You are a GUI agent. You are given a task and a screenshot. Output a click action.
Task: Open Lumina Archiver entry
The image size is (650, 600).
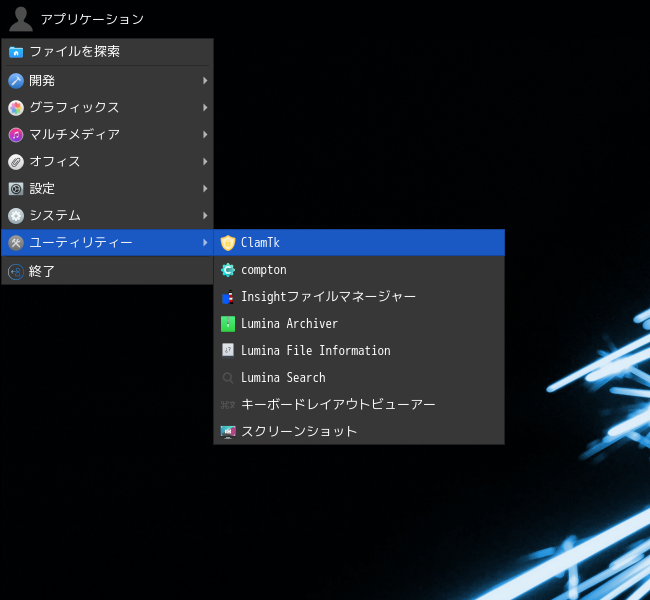(359, 324)
